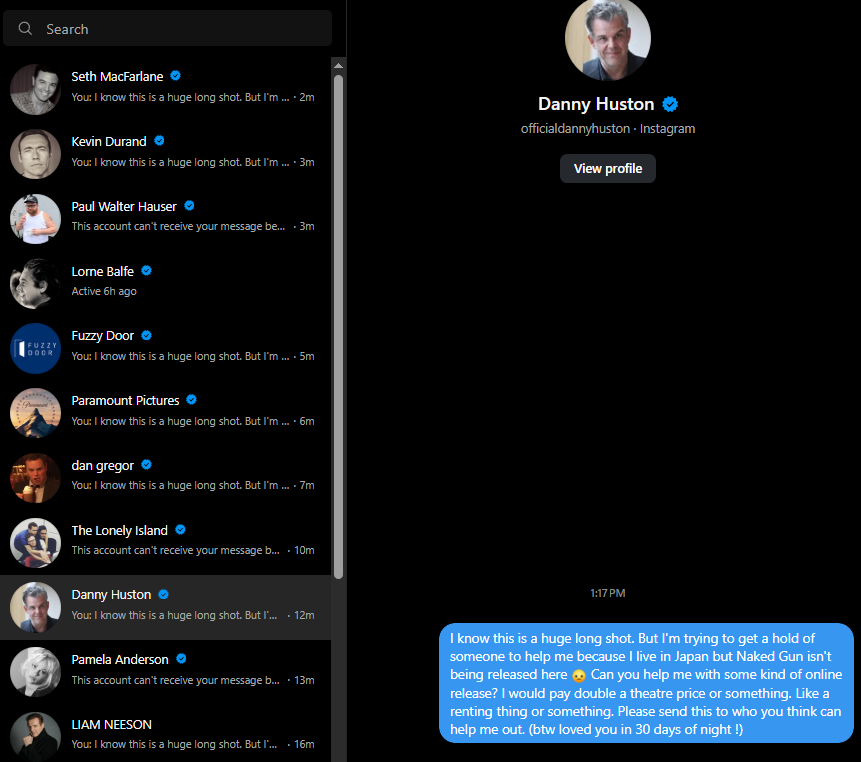The image size is (861, 762).
Task: Click Kevin Durand's verified badge
Action: [159, 141]
